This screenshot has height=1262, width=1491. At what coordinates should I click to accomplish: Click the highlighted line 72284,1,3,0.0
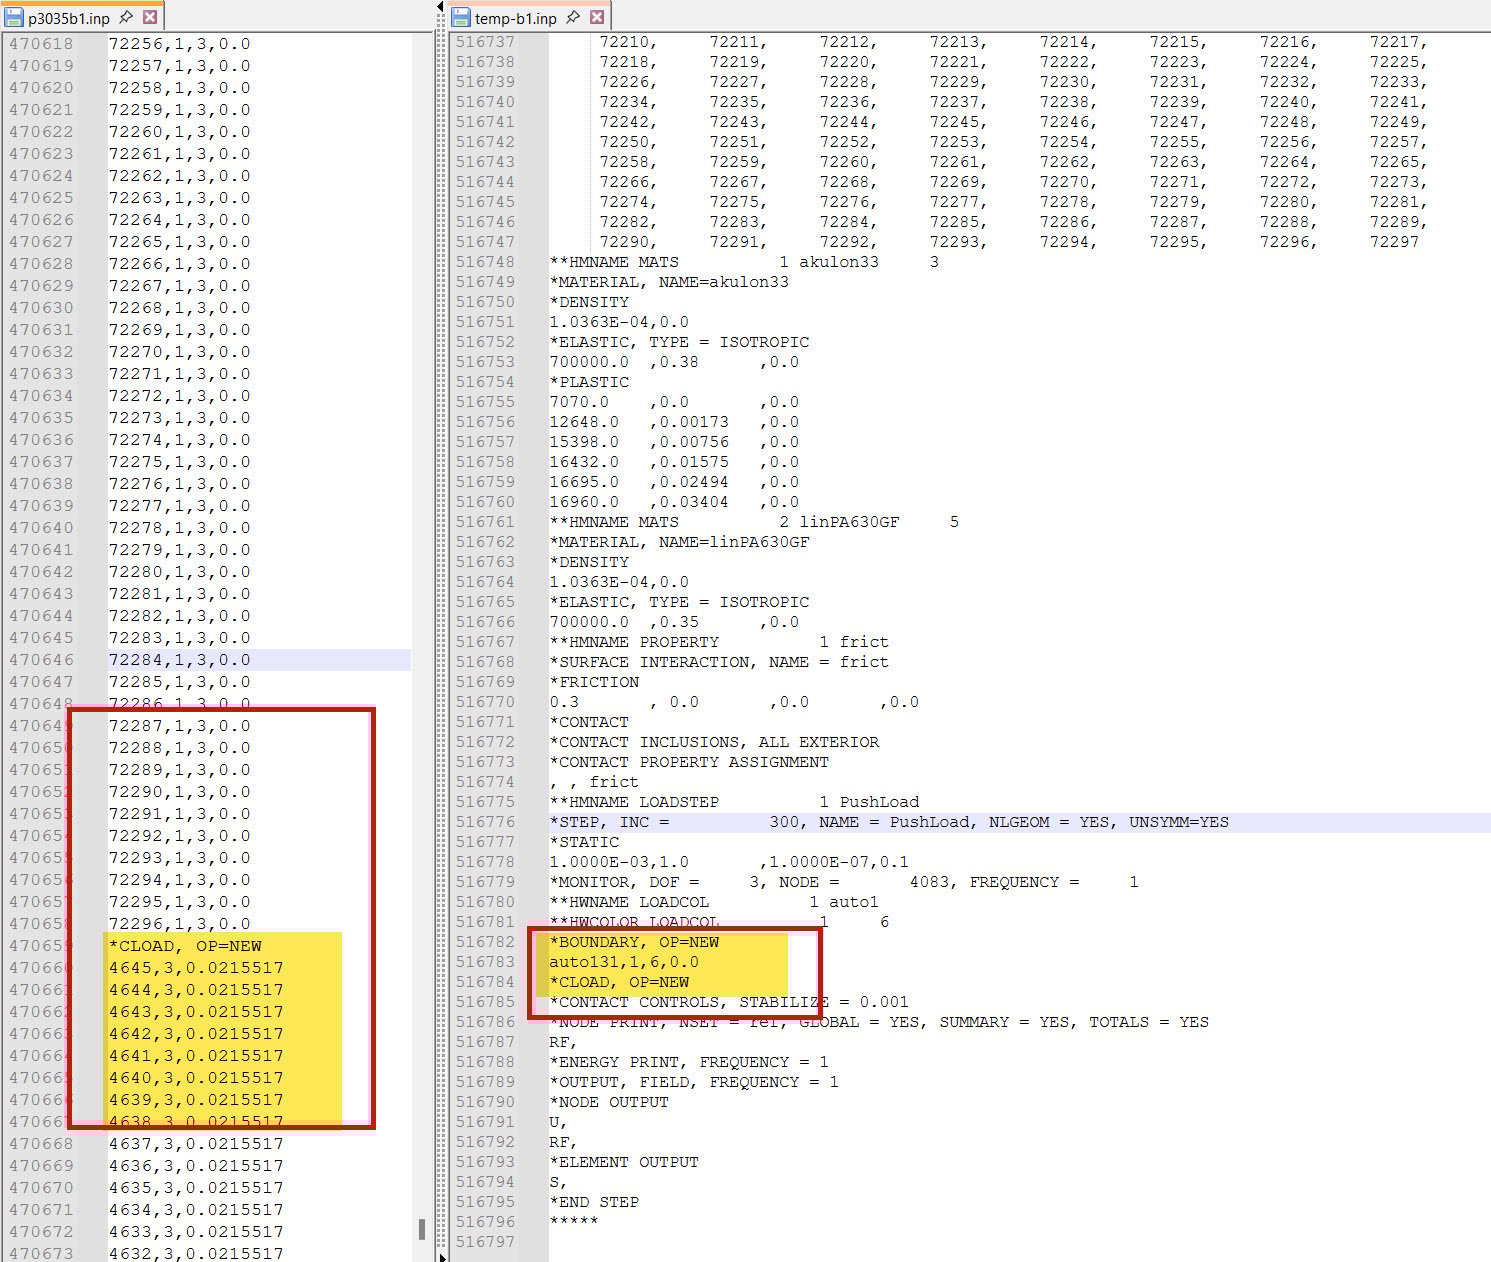click(180, 660)
